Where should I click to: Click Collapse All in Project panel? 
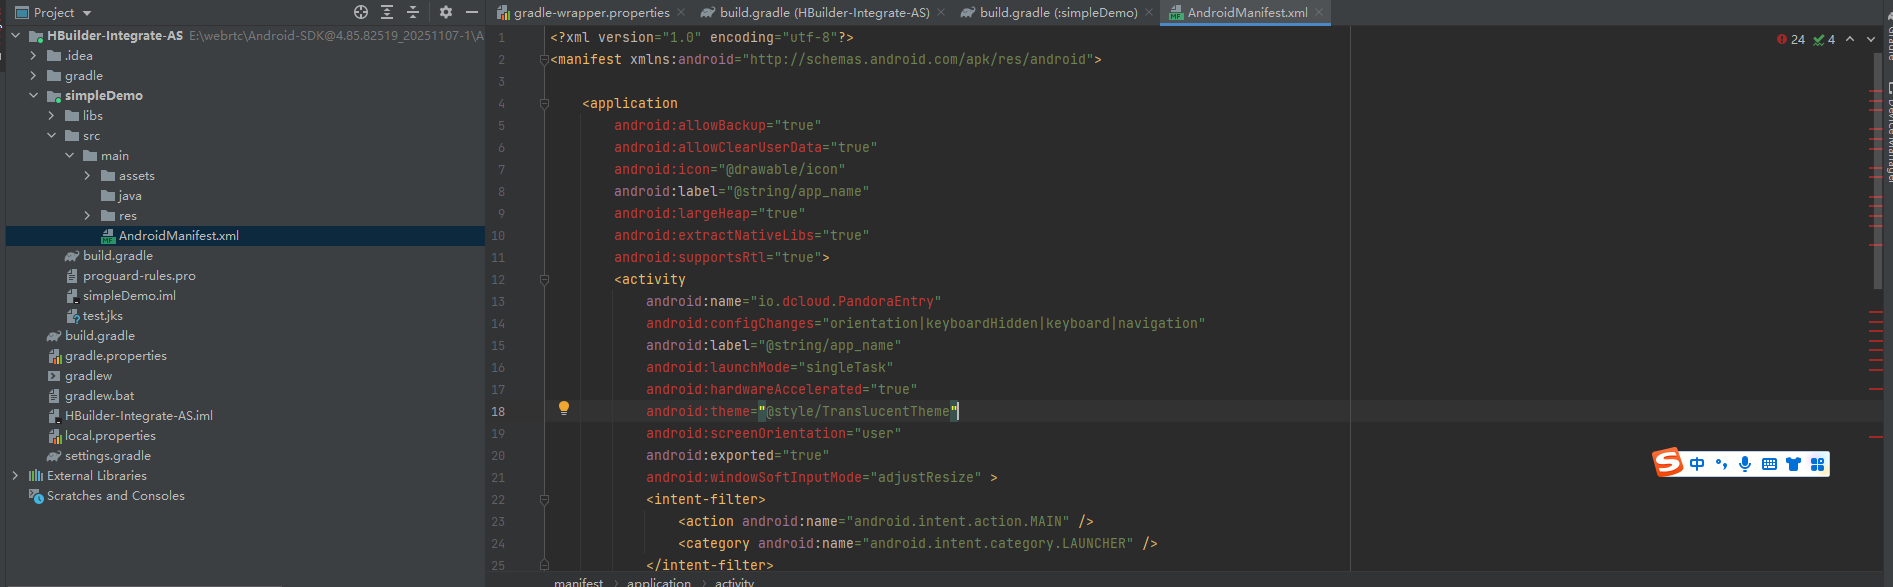(413, 12)
